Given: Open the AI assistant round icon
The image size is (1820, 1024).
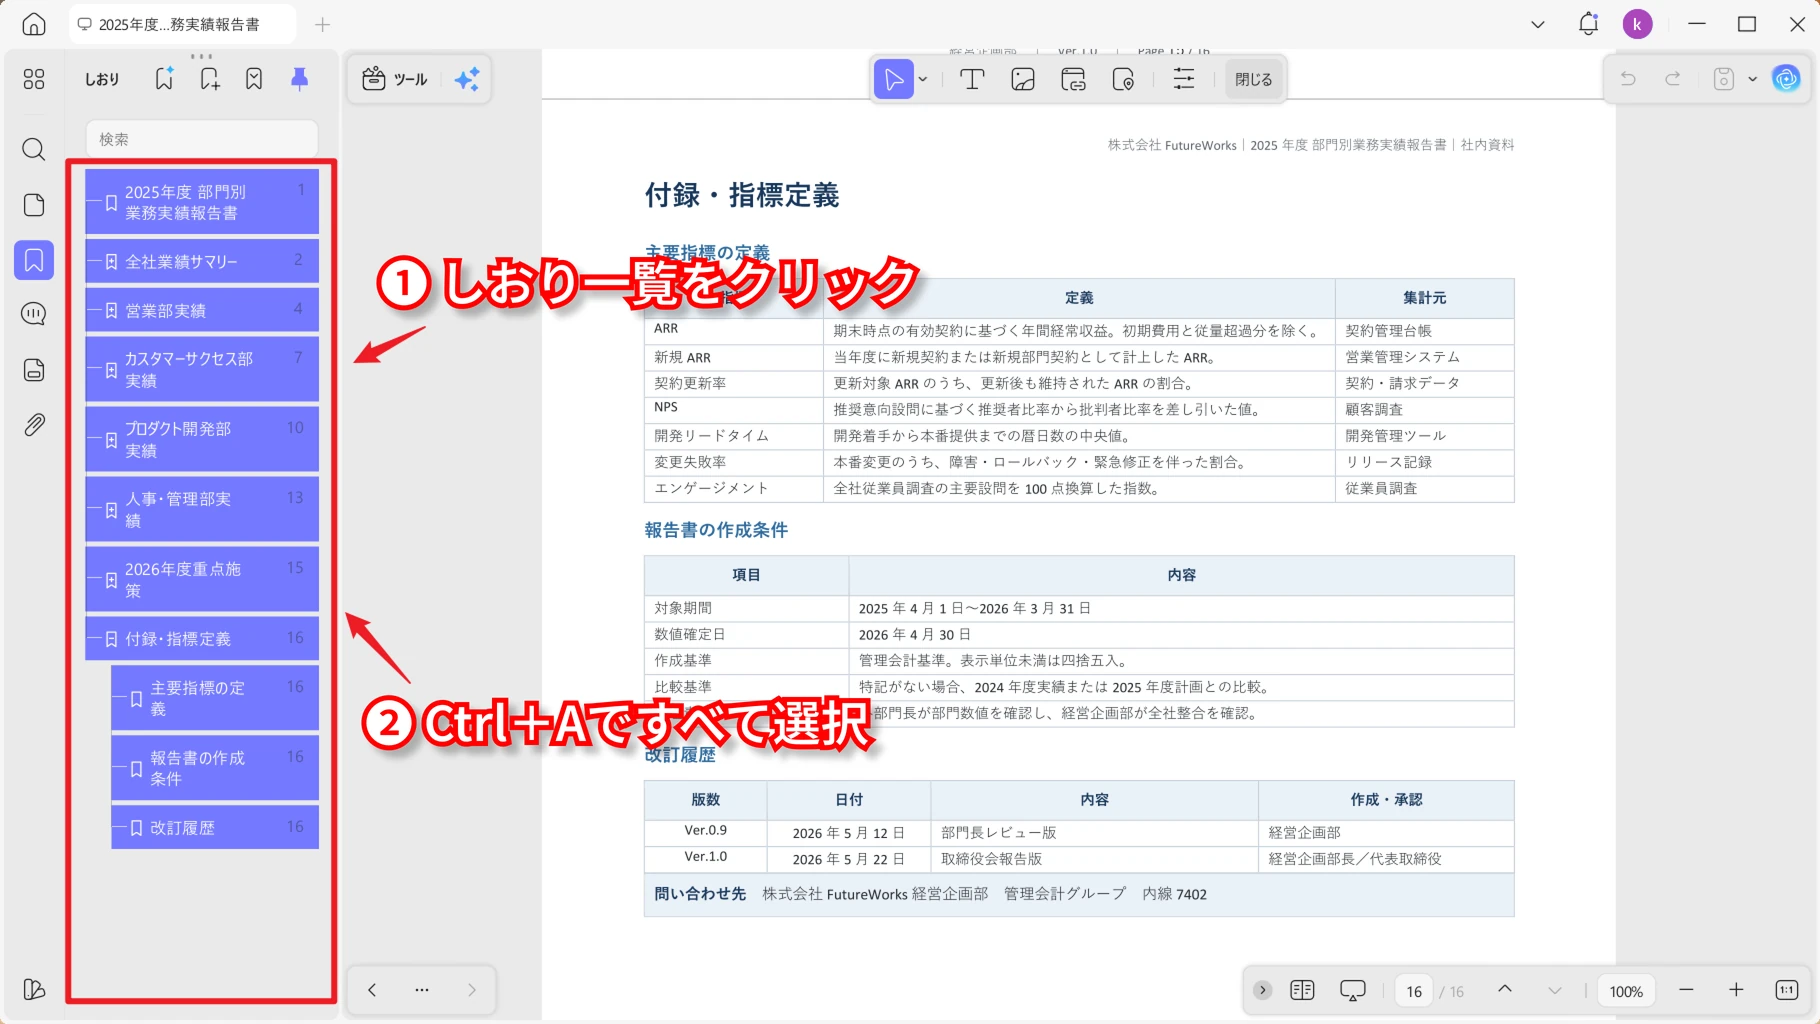Looking at the screenshot, I should click(x=1786, y=79).
